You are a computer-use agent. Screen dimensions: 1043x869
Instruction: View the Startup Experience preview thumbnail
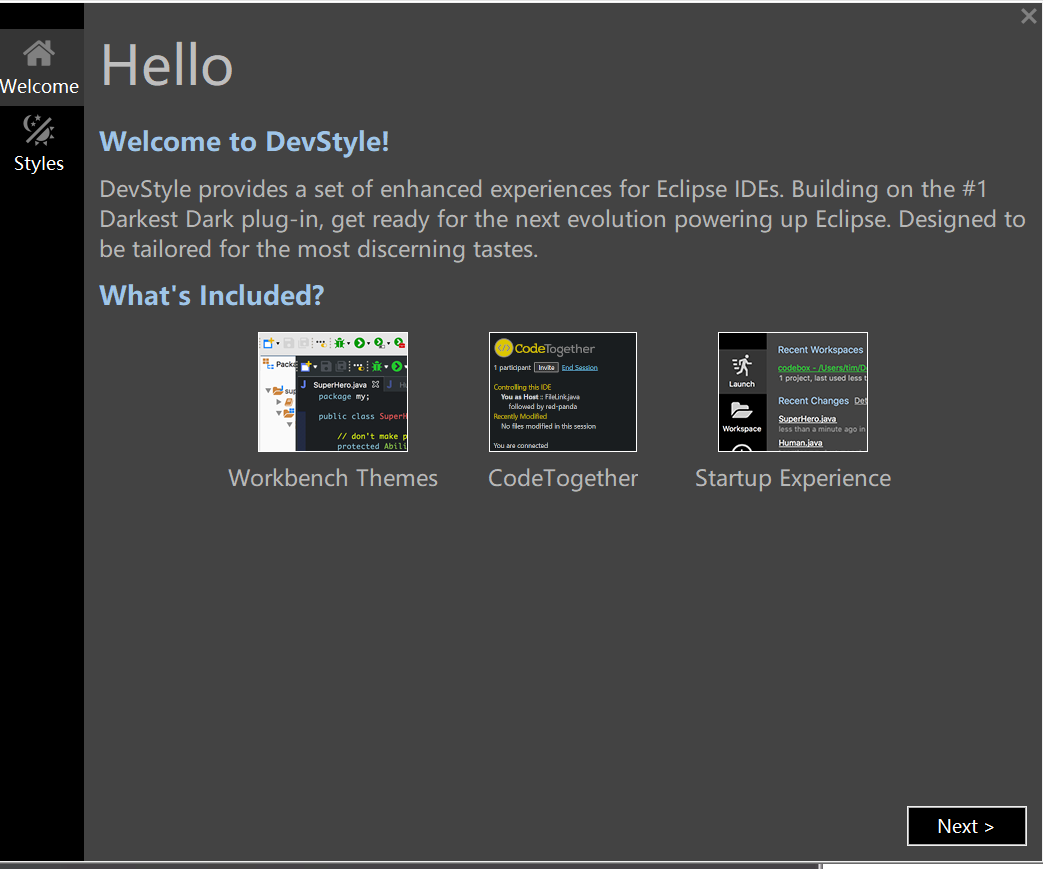(793, 392)
